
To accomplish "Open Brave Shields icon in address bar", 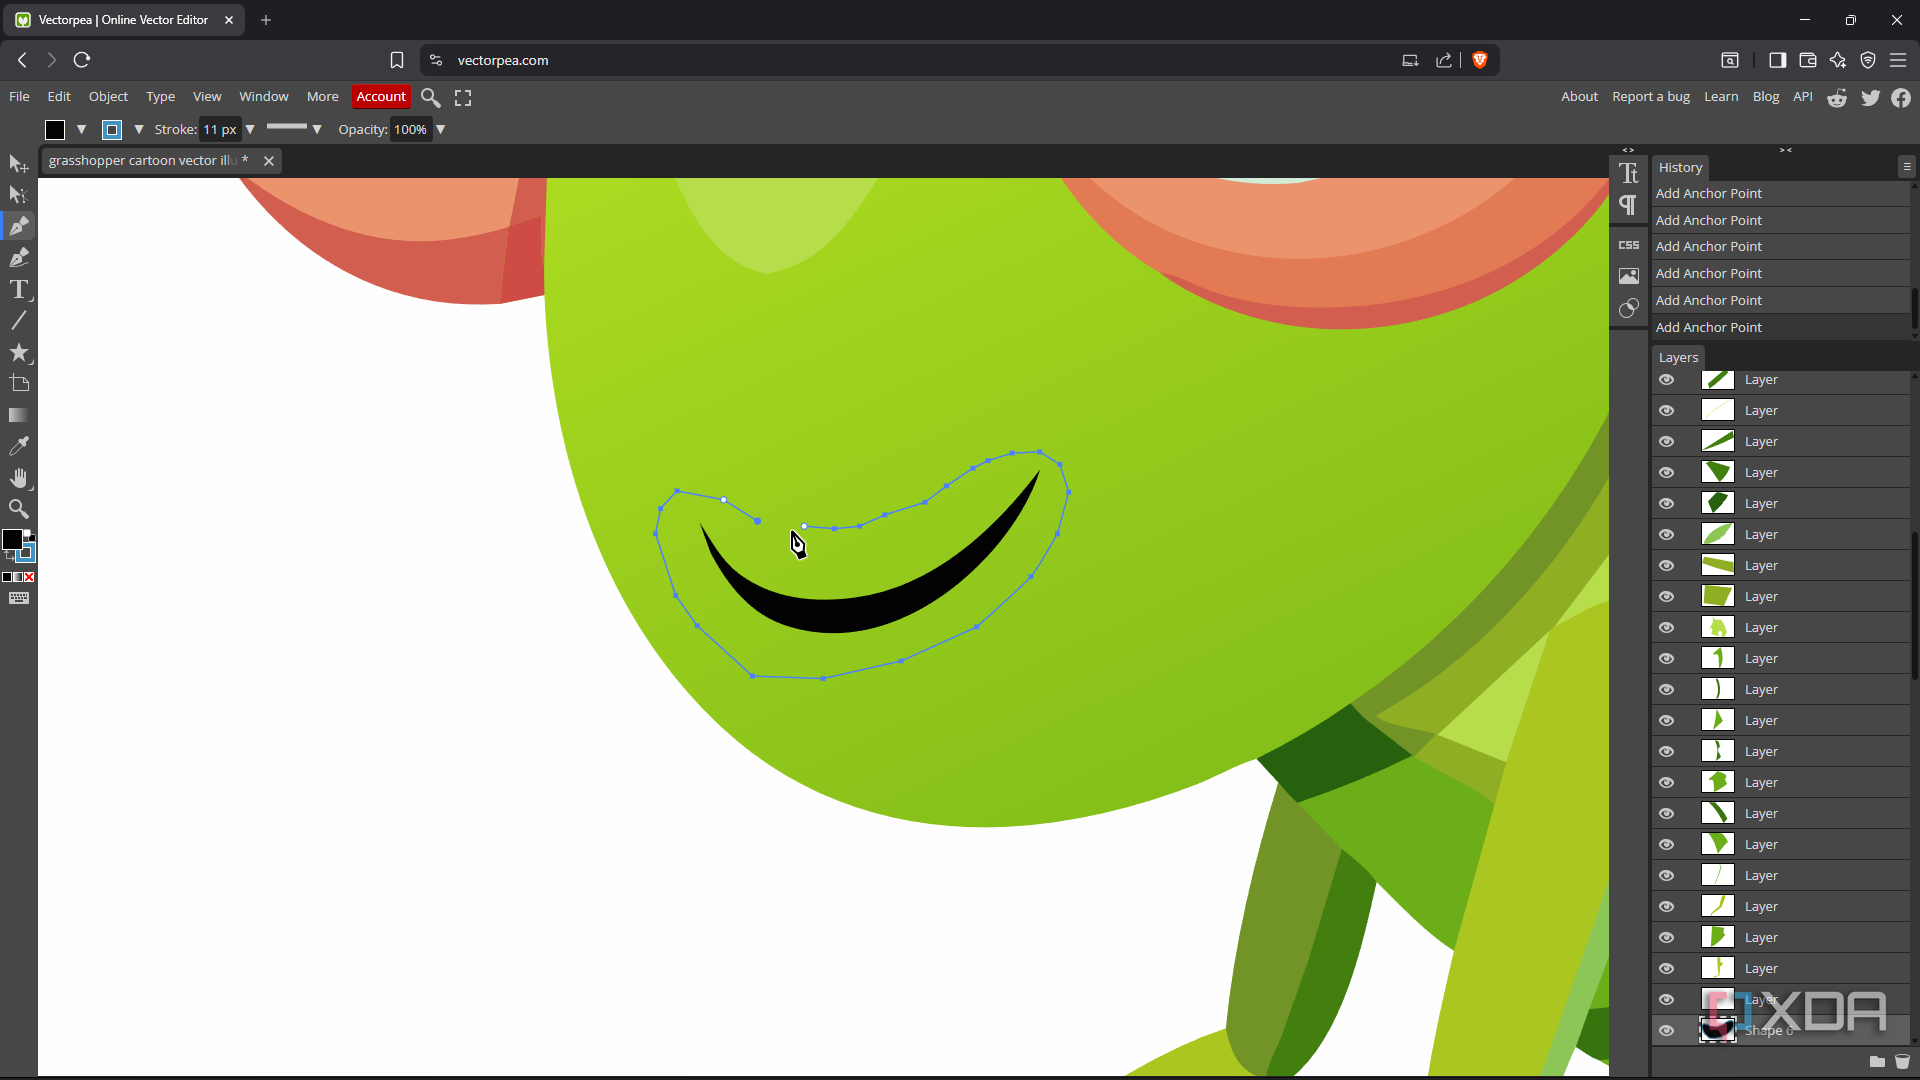I will pyautogui.click(x=1480, y=60).
